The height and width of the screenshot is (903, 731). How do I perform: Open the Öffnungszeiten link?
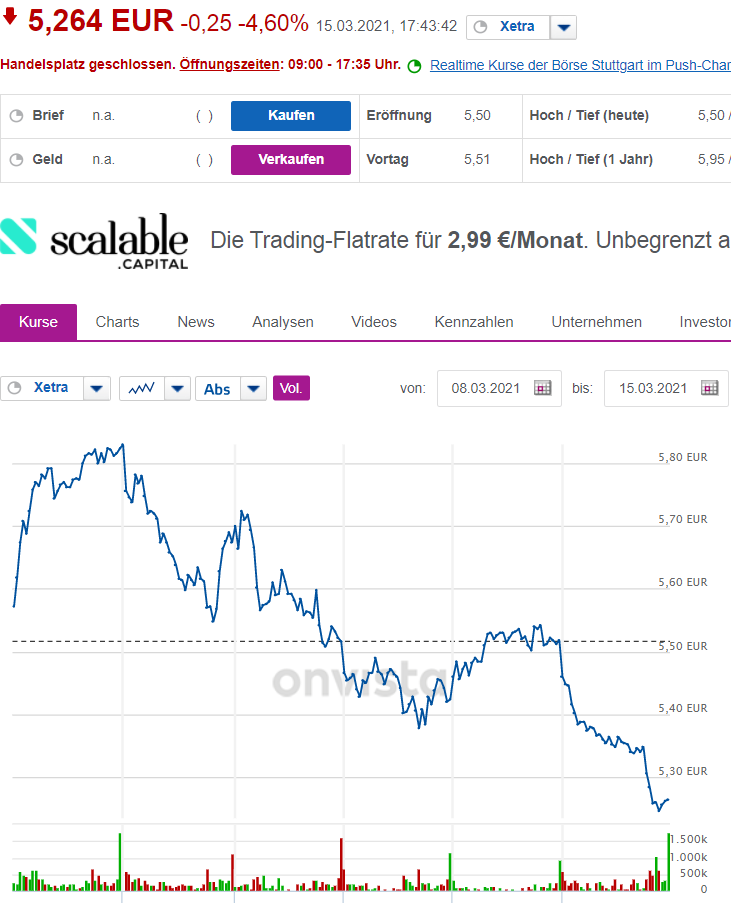click(x=229, y=65)
